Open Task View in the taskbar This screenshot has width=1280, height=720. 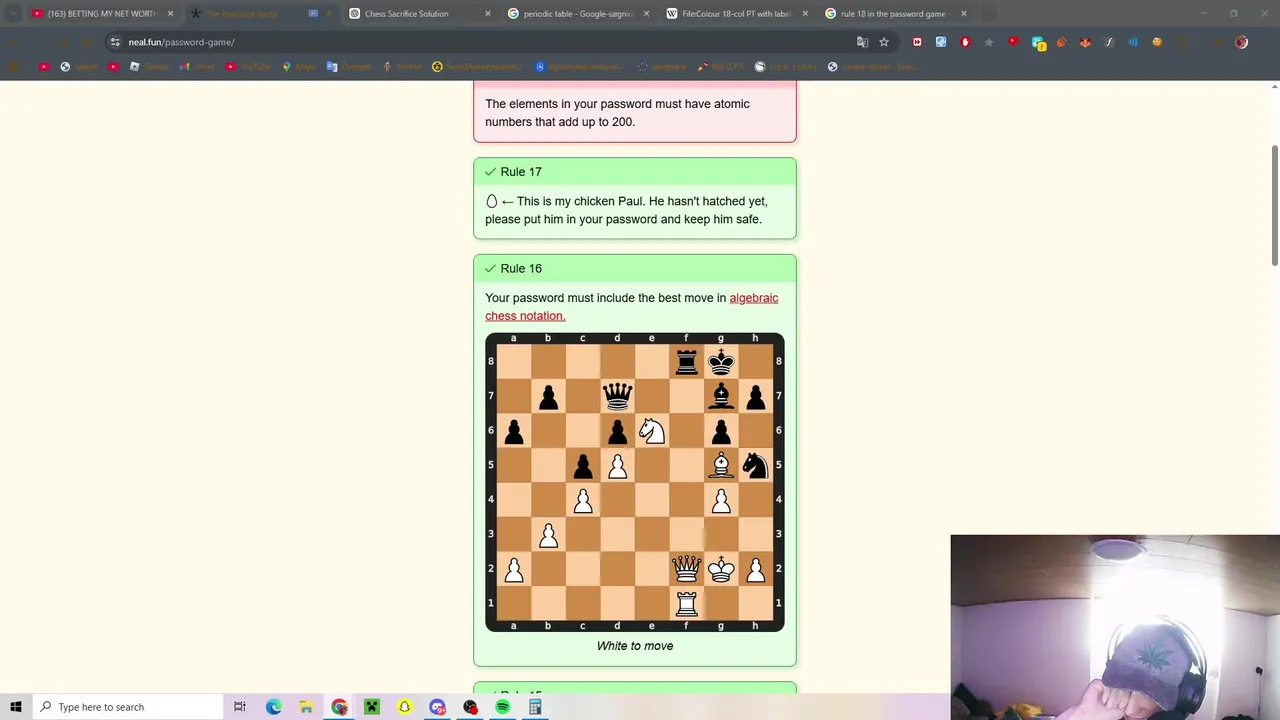tap(240, 707)
